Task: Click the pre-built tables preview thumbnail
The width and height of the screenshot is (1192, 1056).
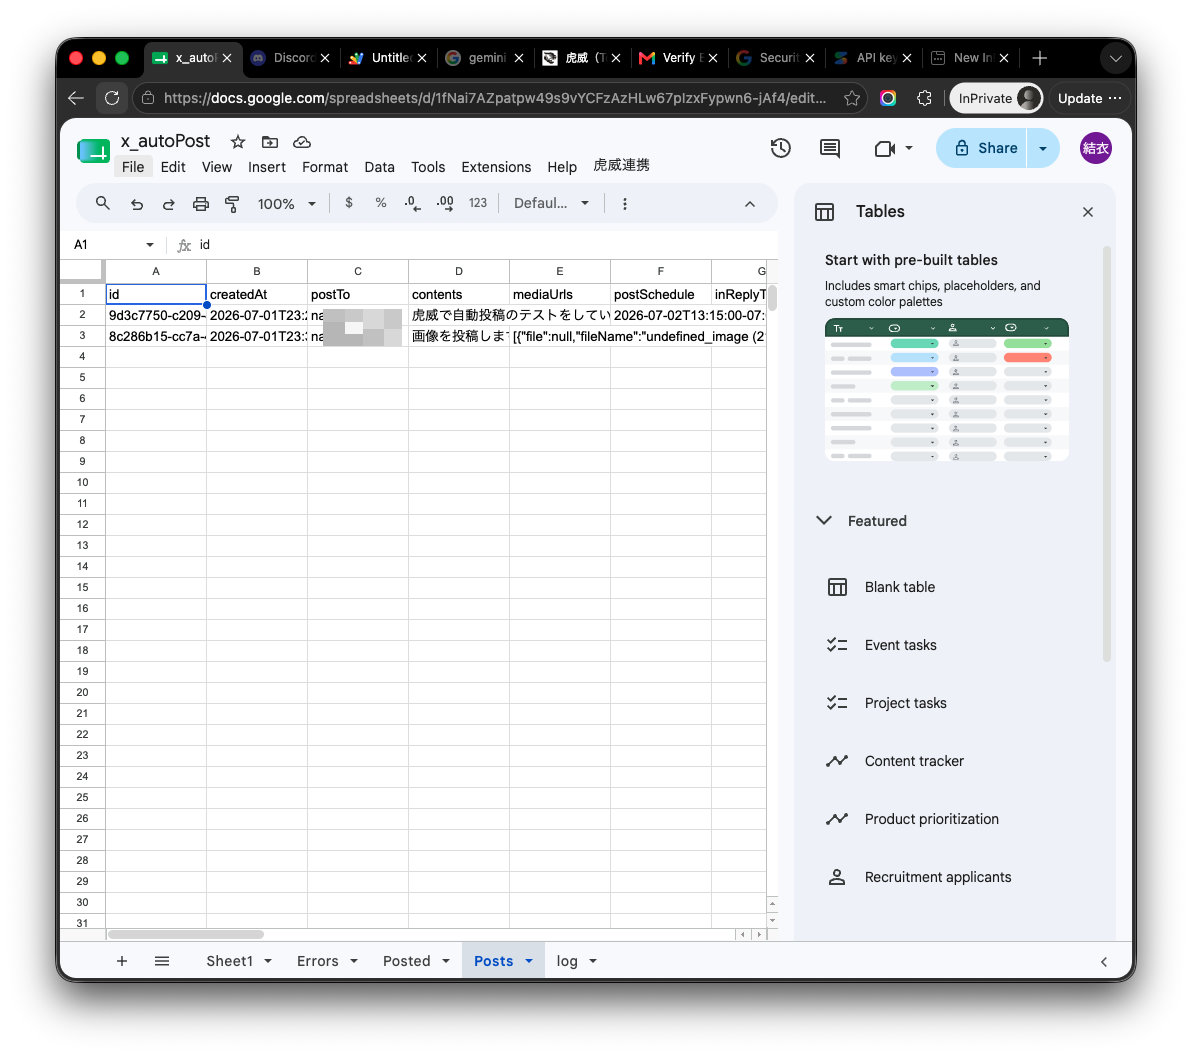Action: coord(946,390)
